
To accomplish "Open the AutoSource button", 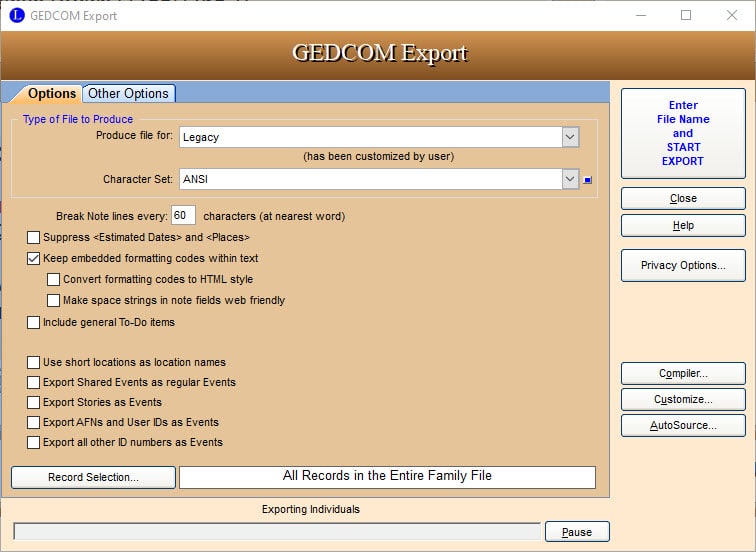I will click(x=683, y=425).
